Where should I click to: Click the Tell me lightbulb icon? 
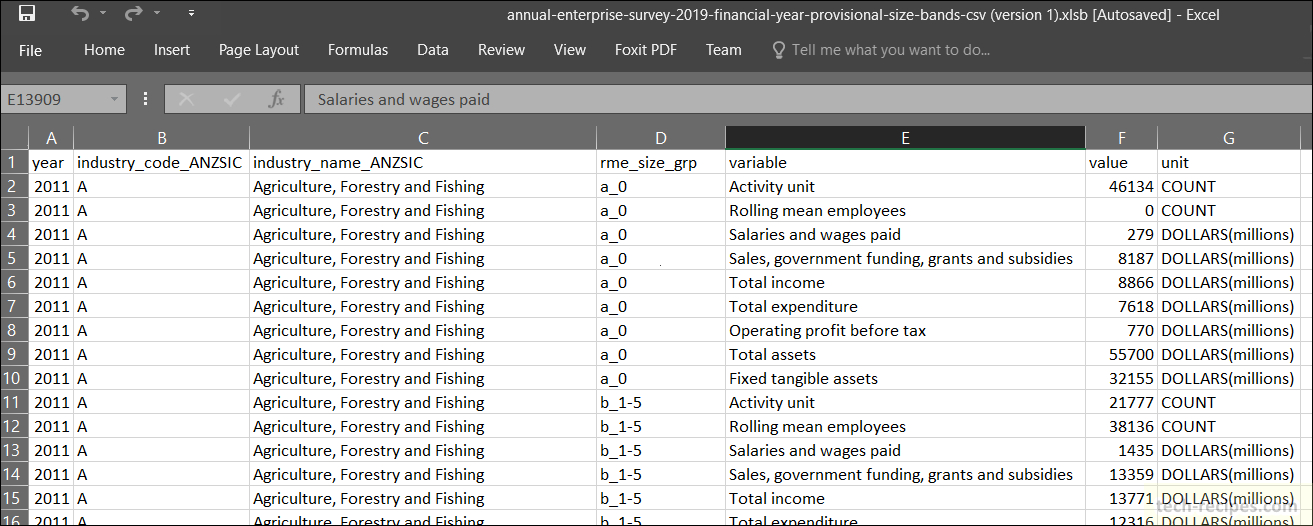point(779,50)
